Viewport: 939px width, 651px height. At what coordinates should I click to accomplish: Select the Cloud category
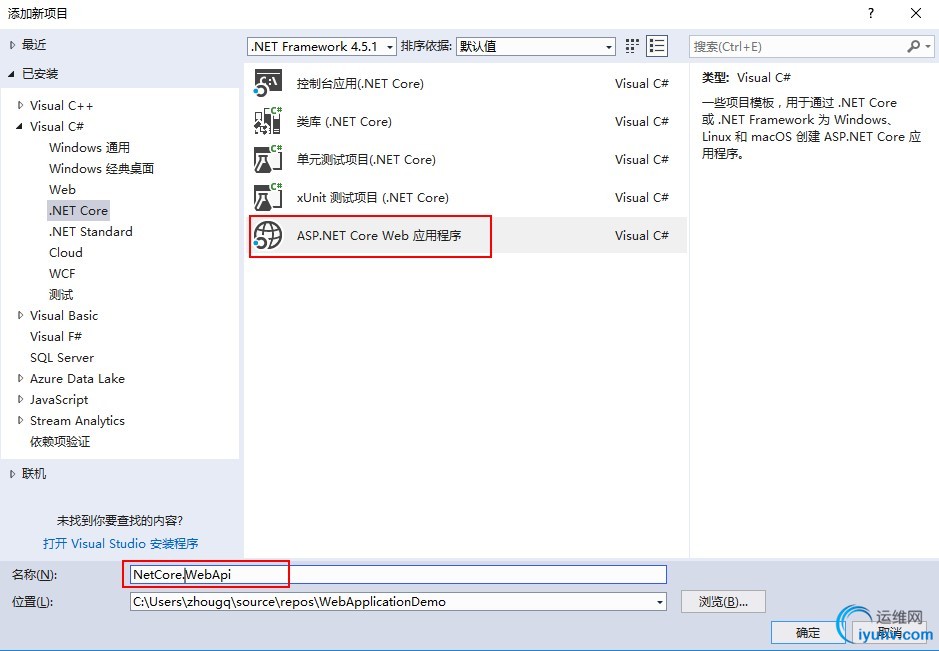(x=66, y=252)
